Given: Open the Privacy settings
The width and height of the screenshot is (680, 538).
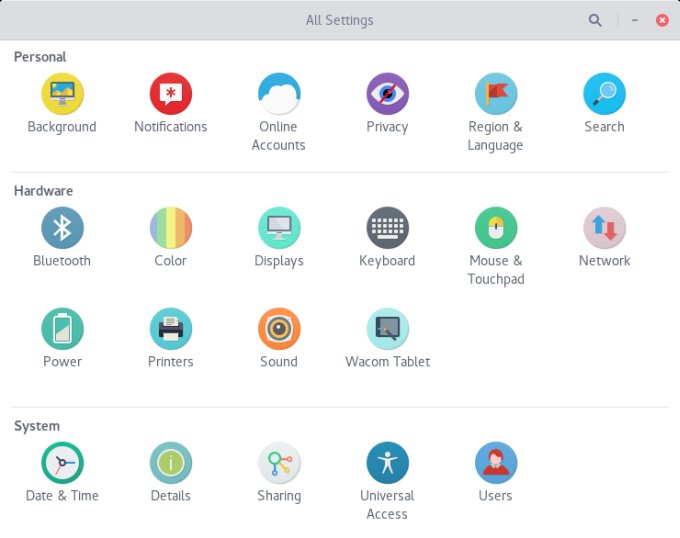Looking at the screenshot, I should click(x=387, y=95).
